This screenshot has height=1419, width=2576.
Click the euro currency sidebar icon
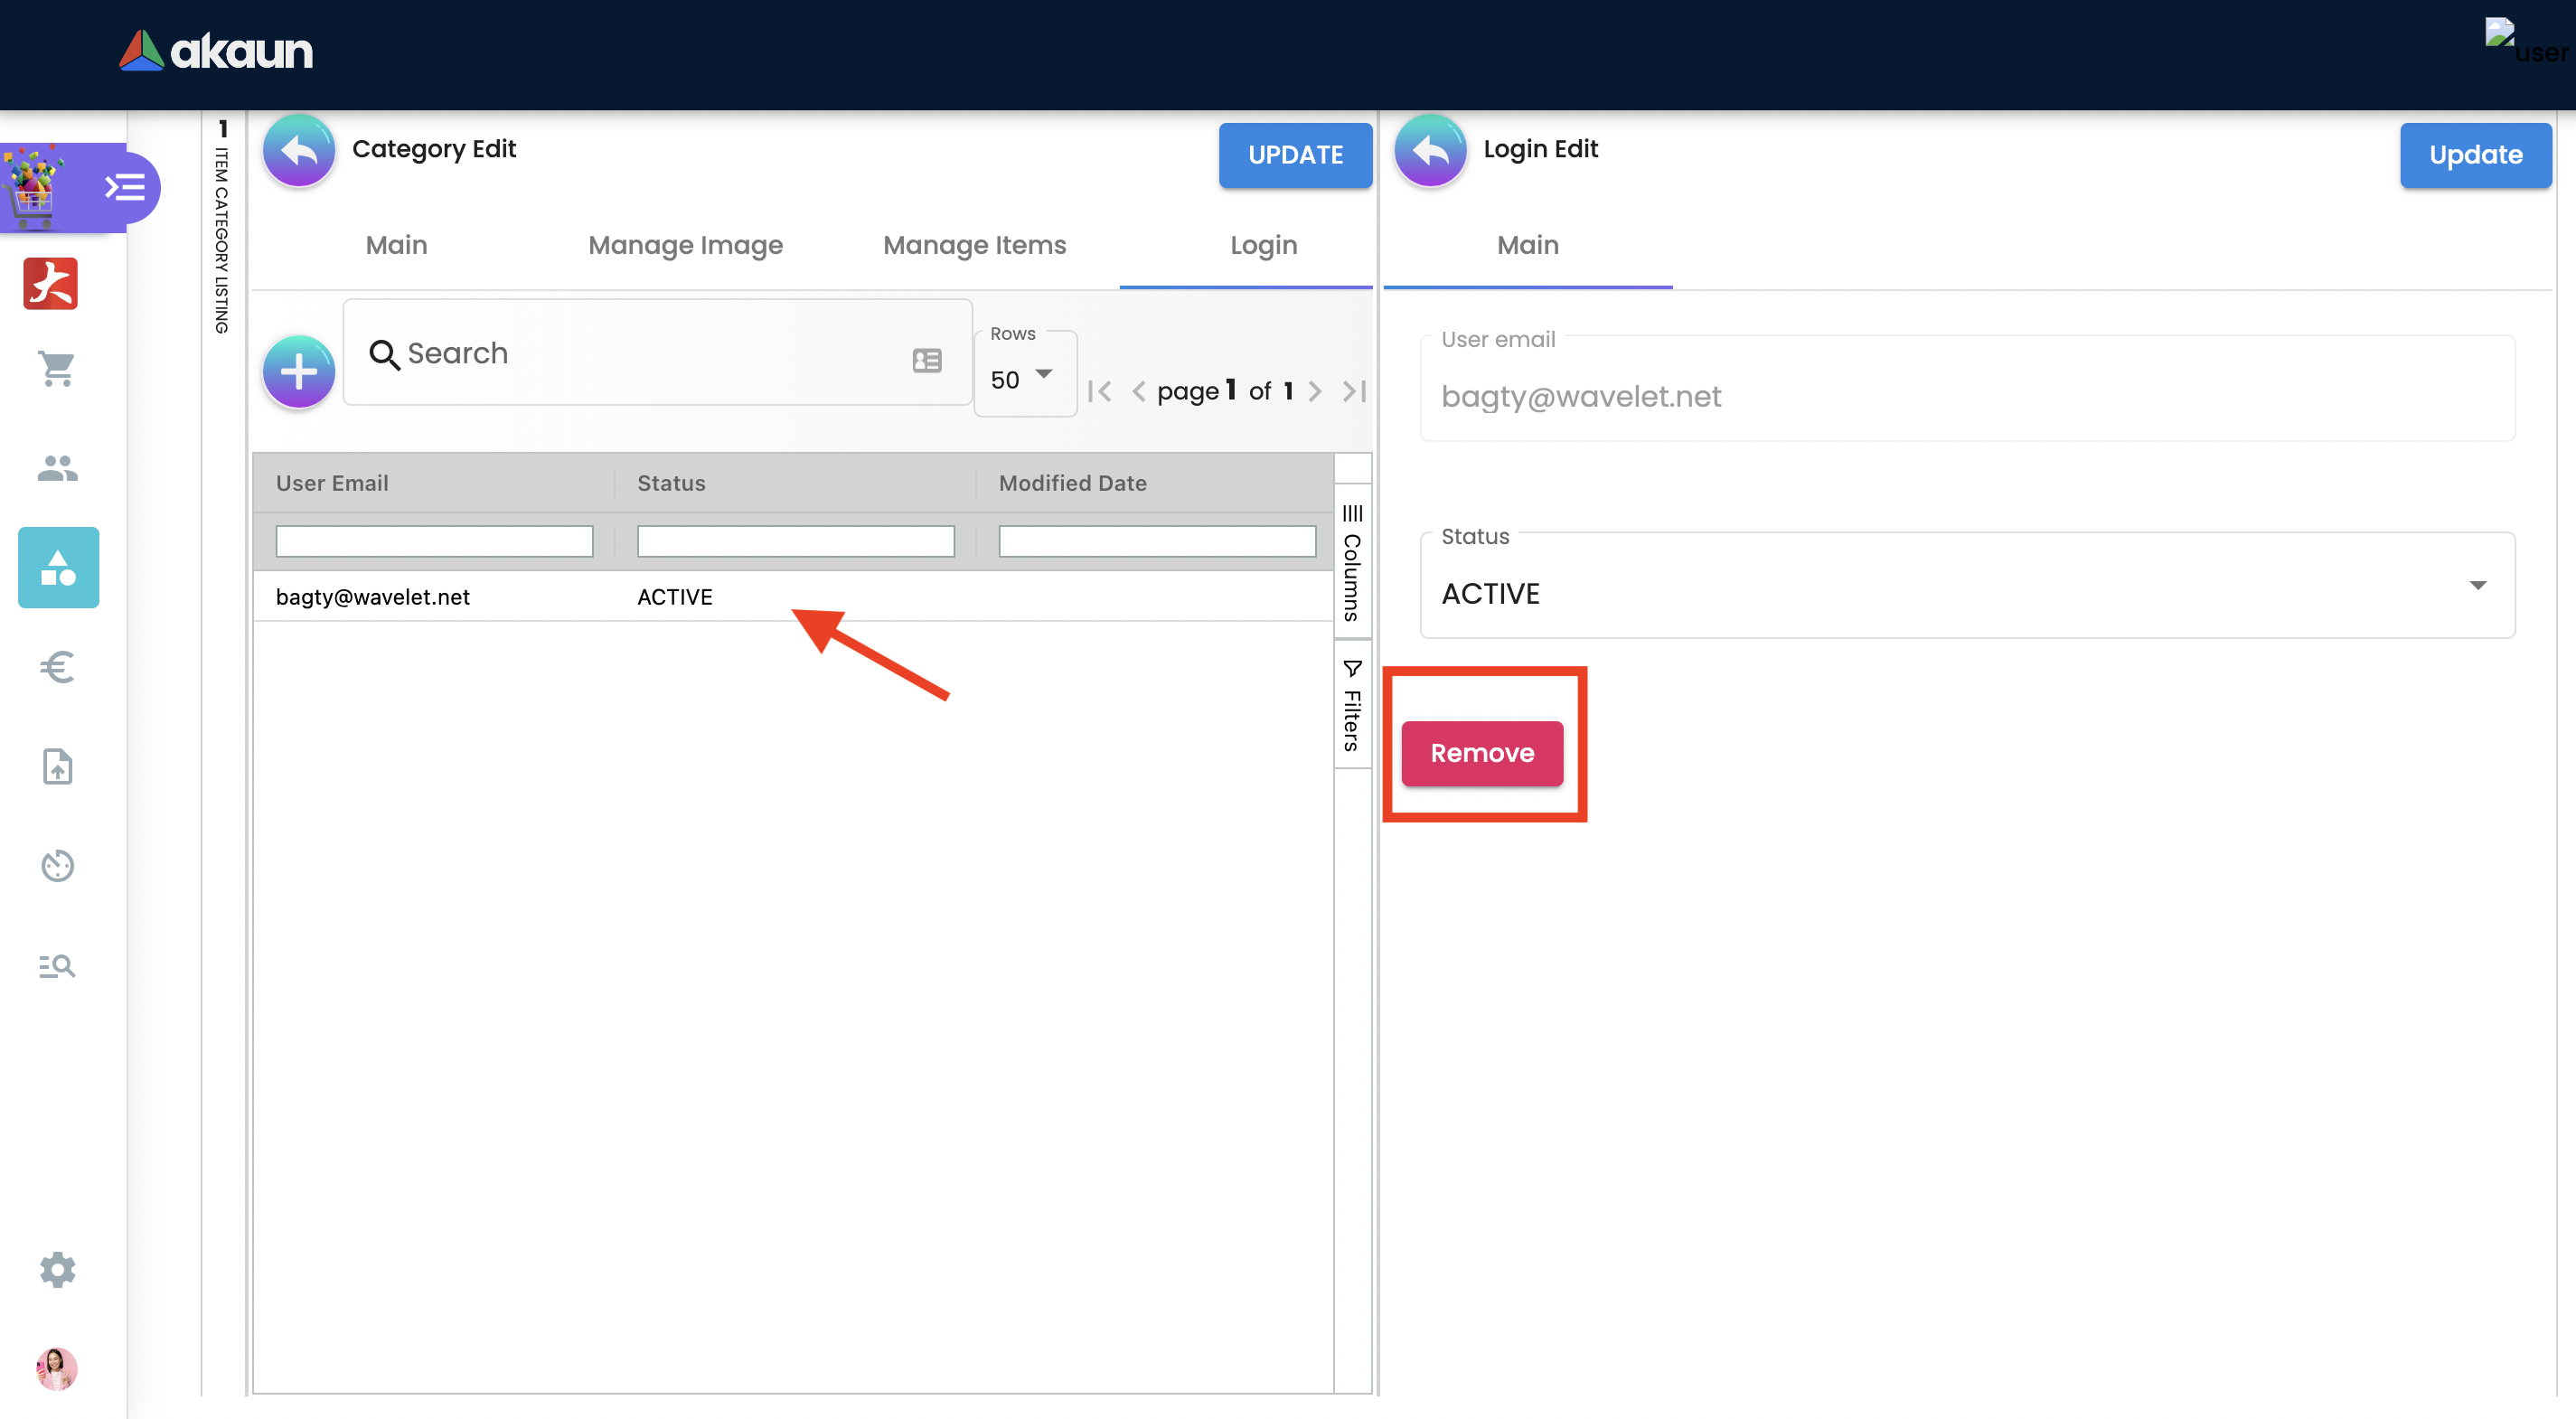click(57, 667)
